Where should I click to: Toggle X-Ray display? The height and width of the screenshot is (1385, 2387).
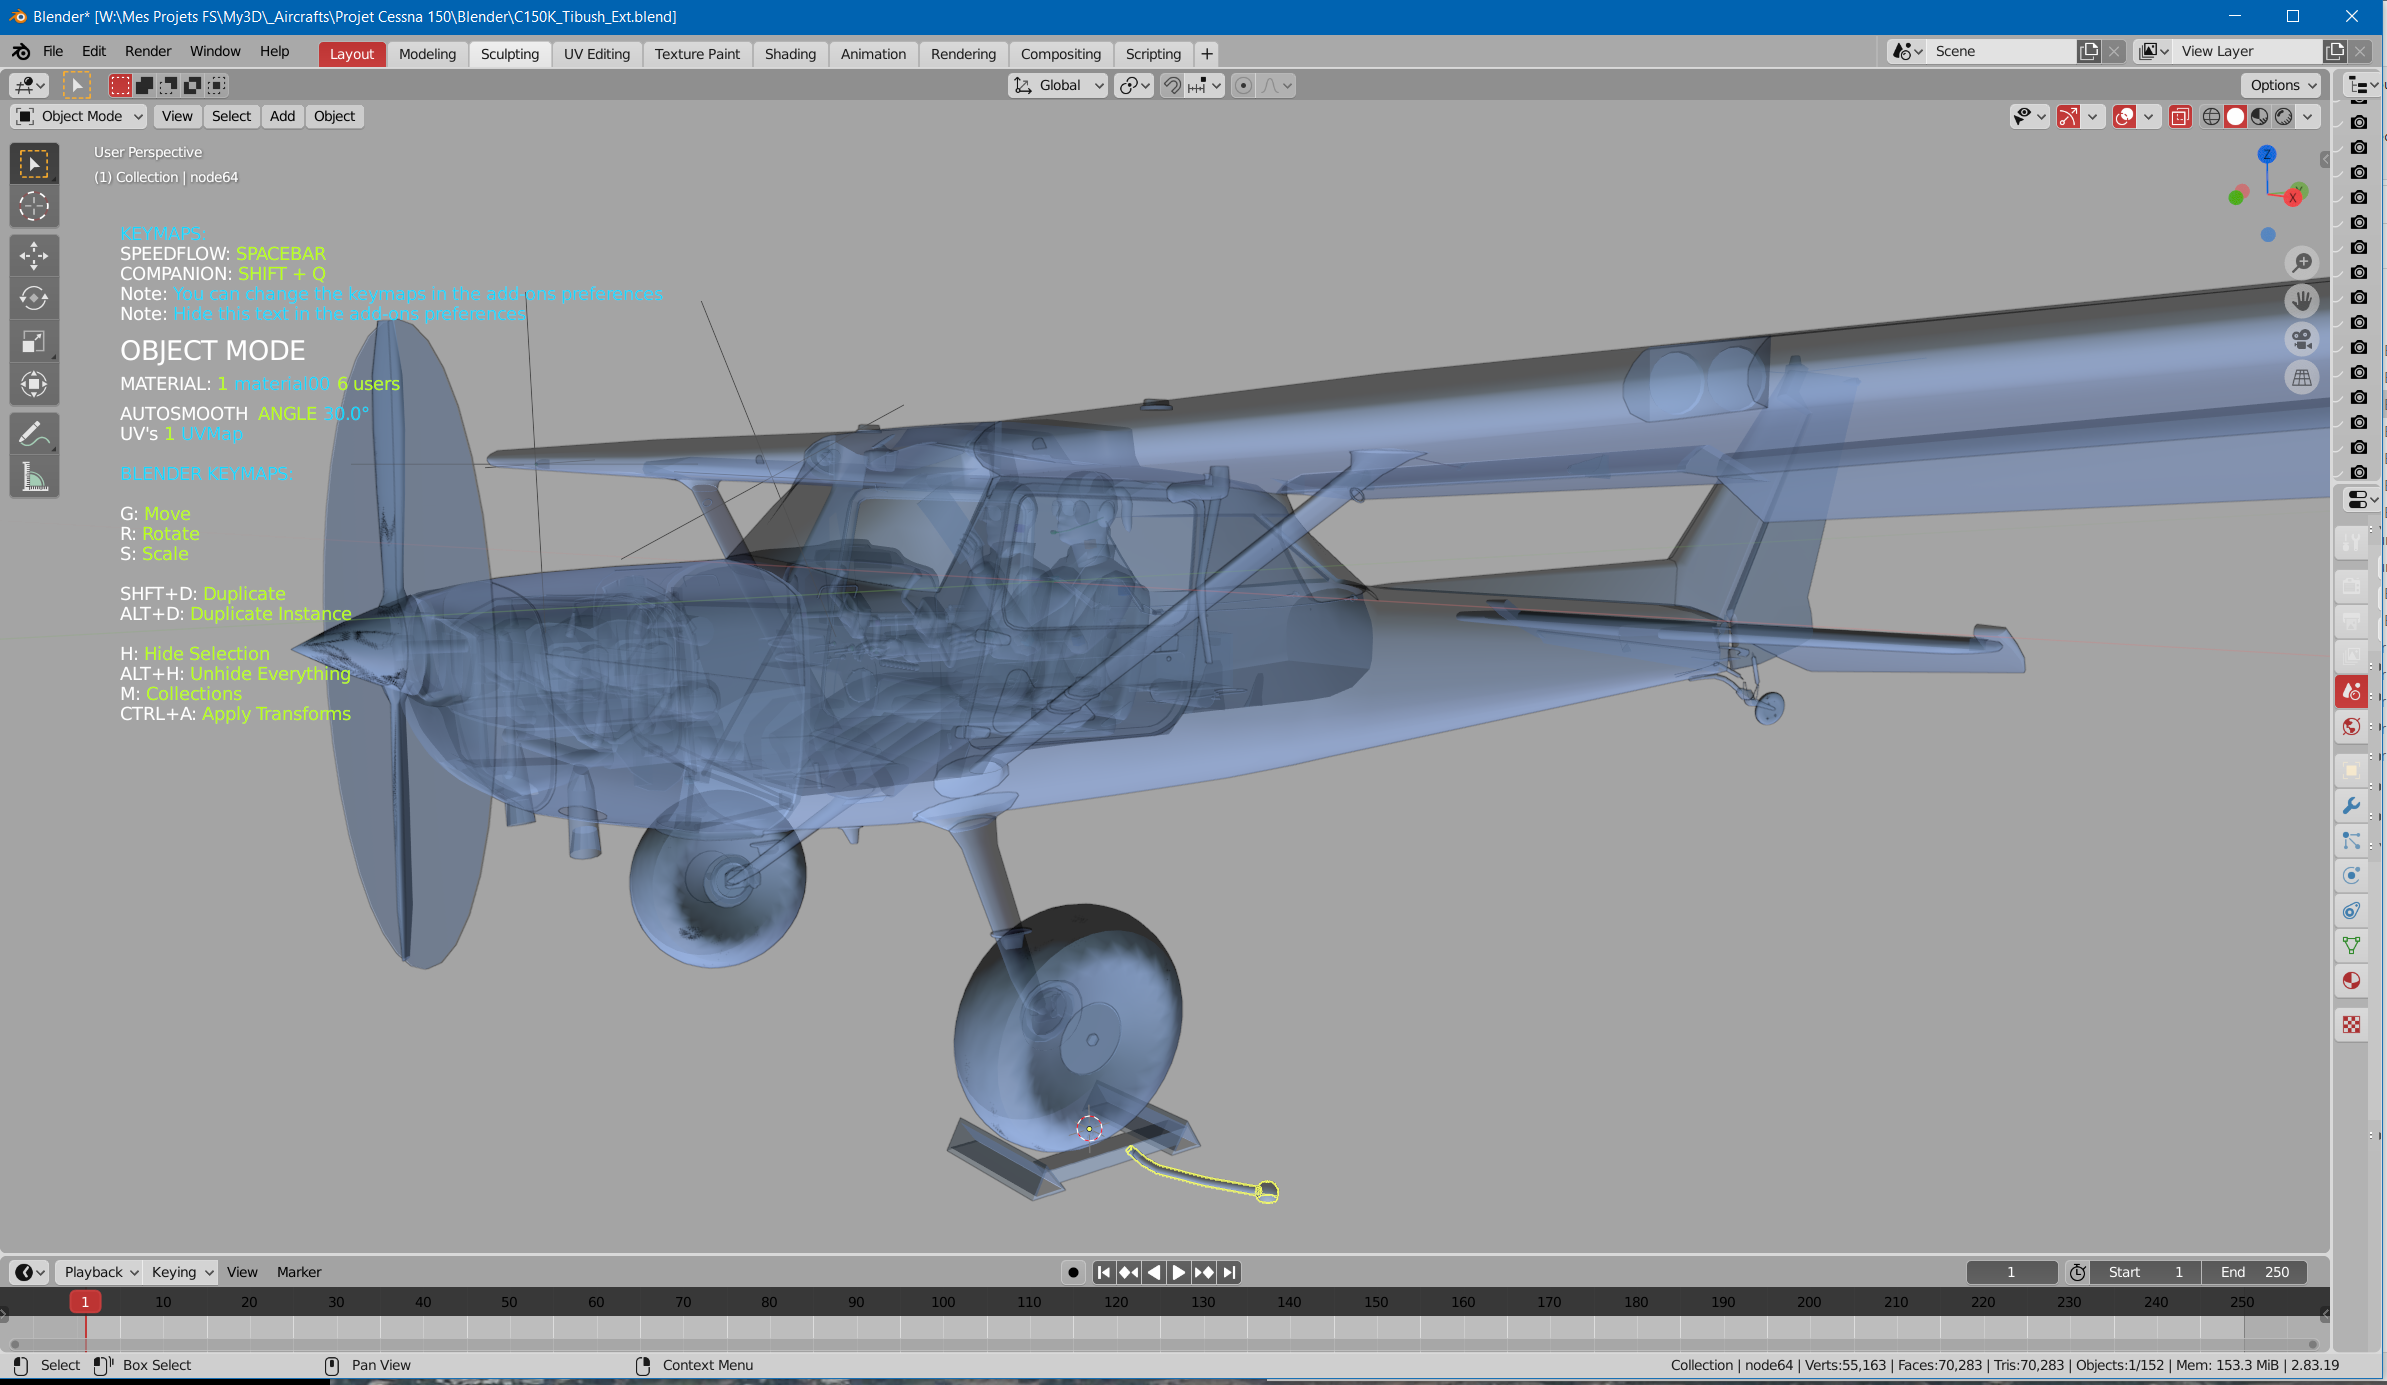tap(2180, 117)
